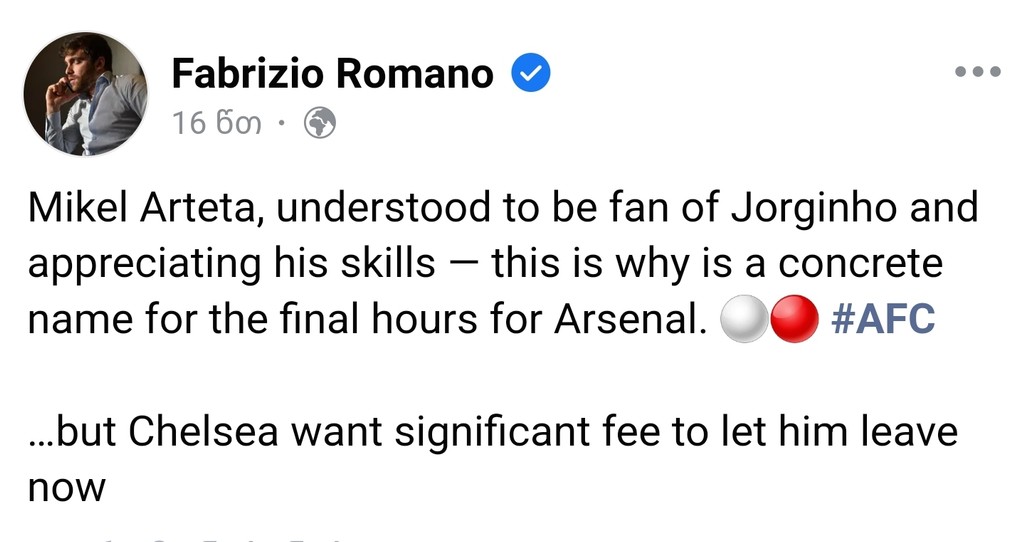Click the "16 წთ" post timestamp

(216, 123)
